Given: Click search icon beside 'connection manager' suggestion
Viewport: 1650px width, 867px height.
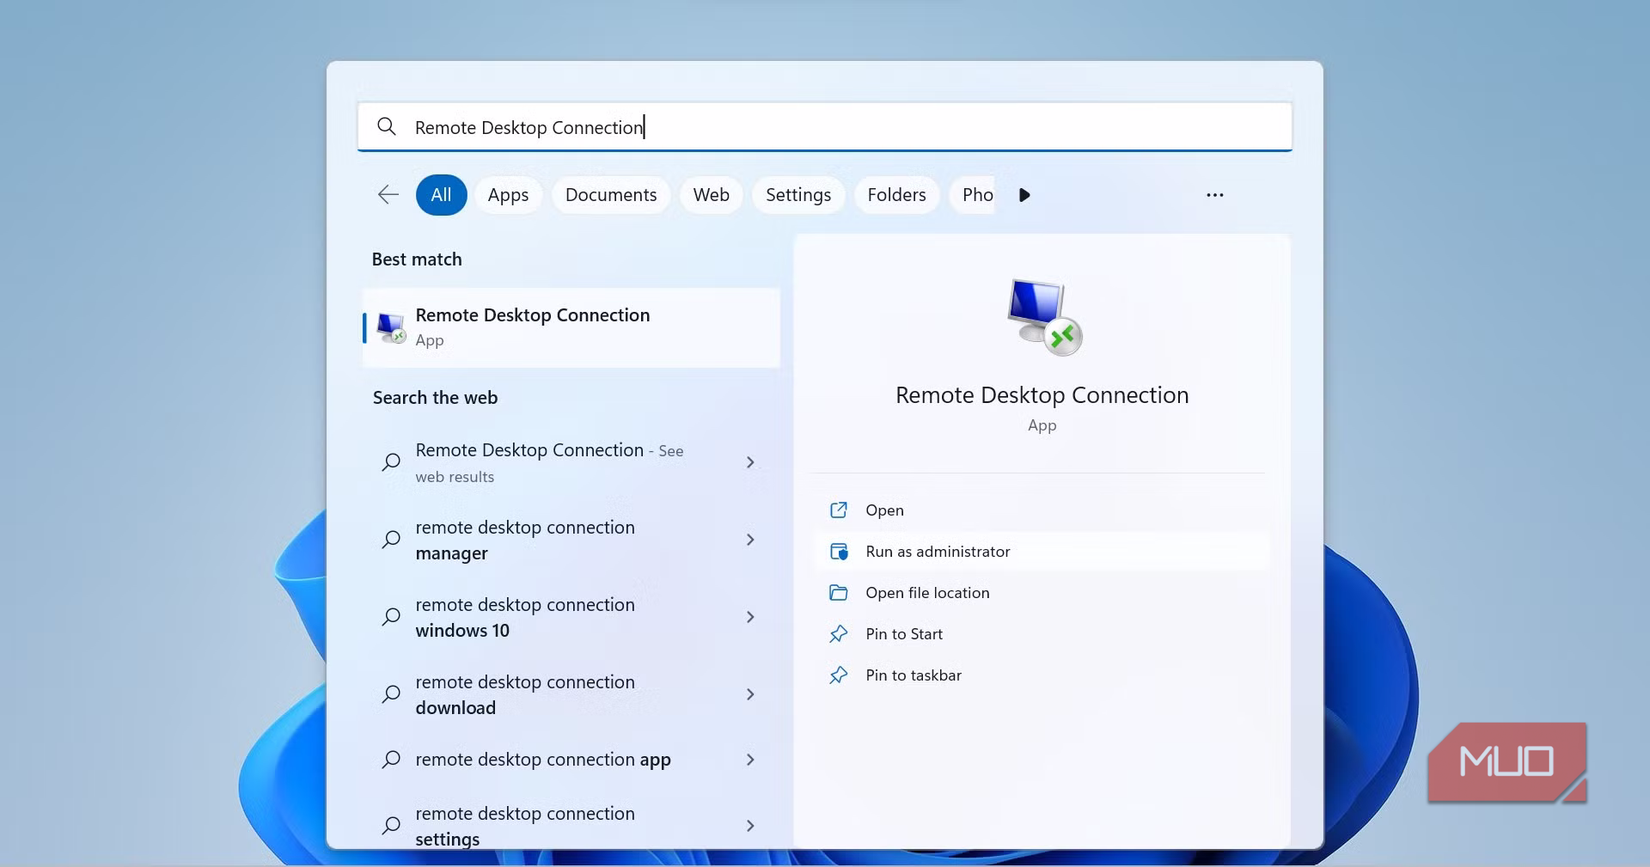Looking at the screenshot, I should click(x=391, y=540).
